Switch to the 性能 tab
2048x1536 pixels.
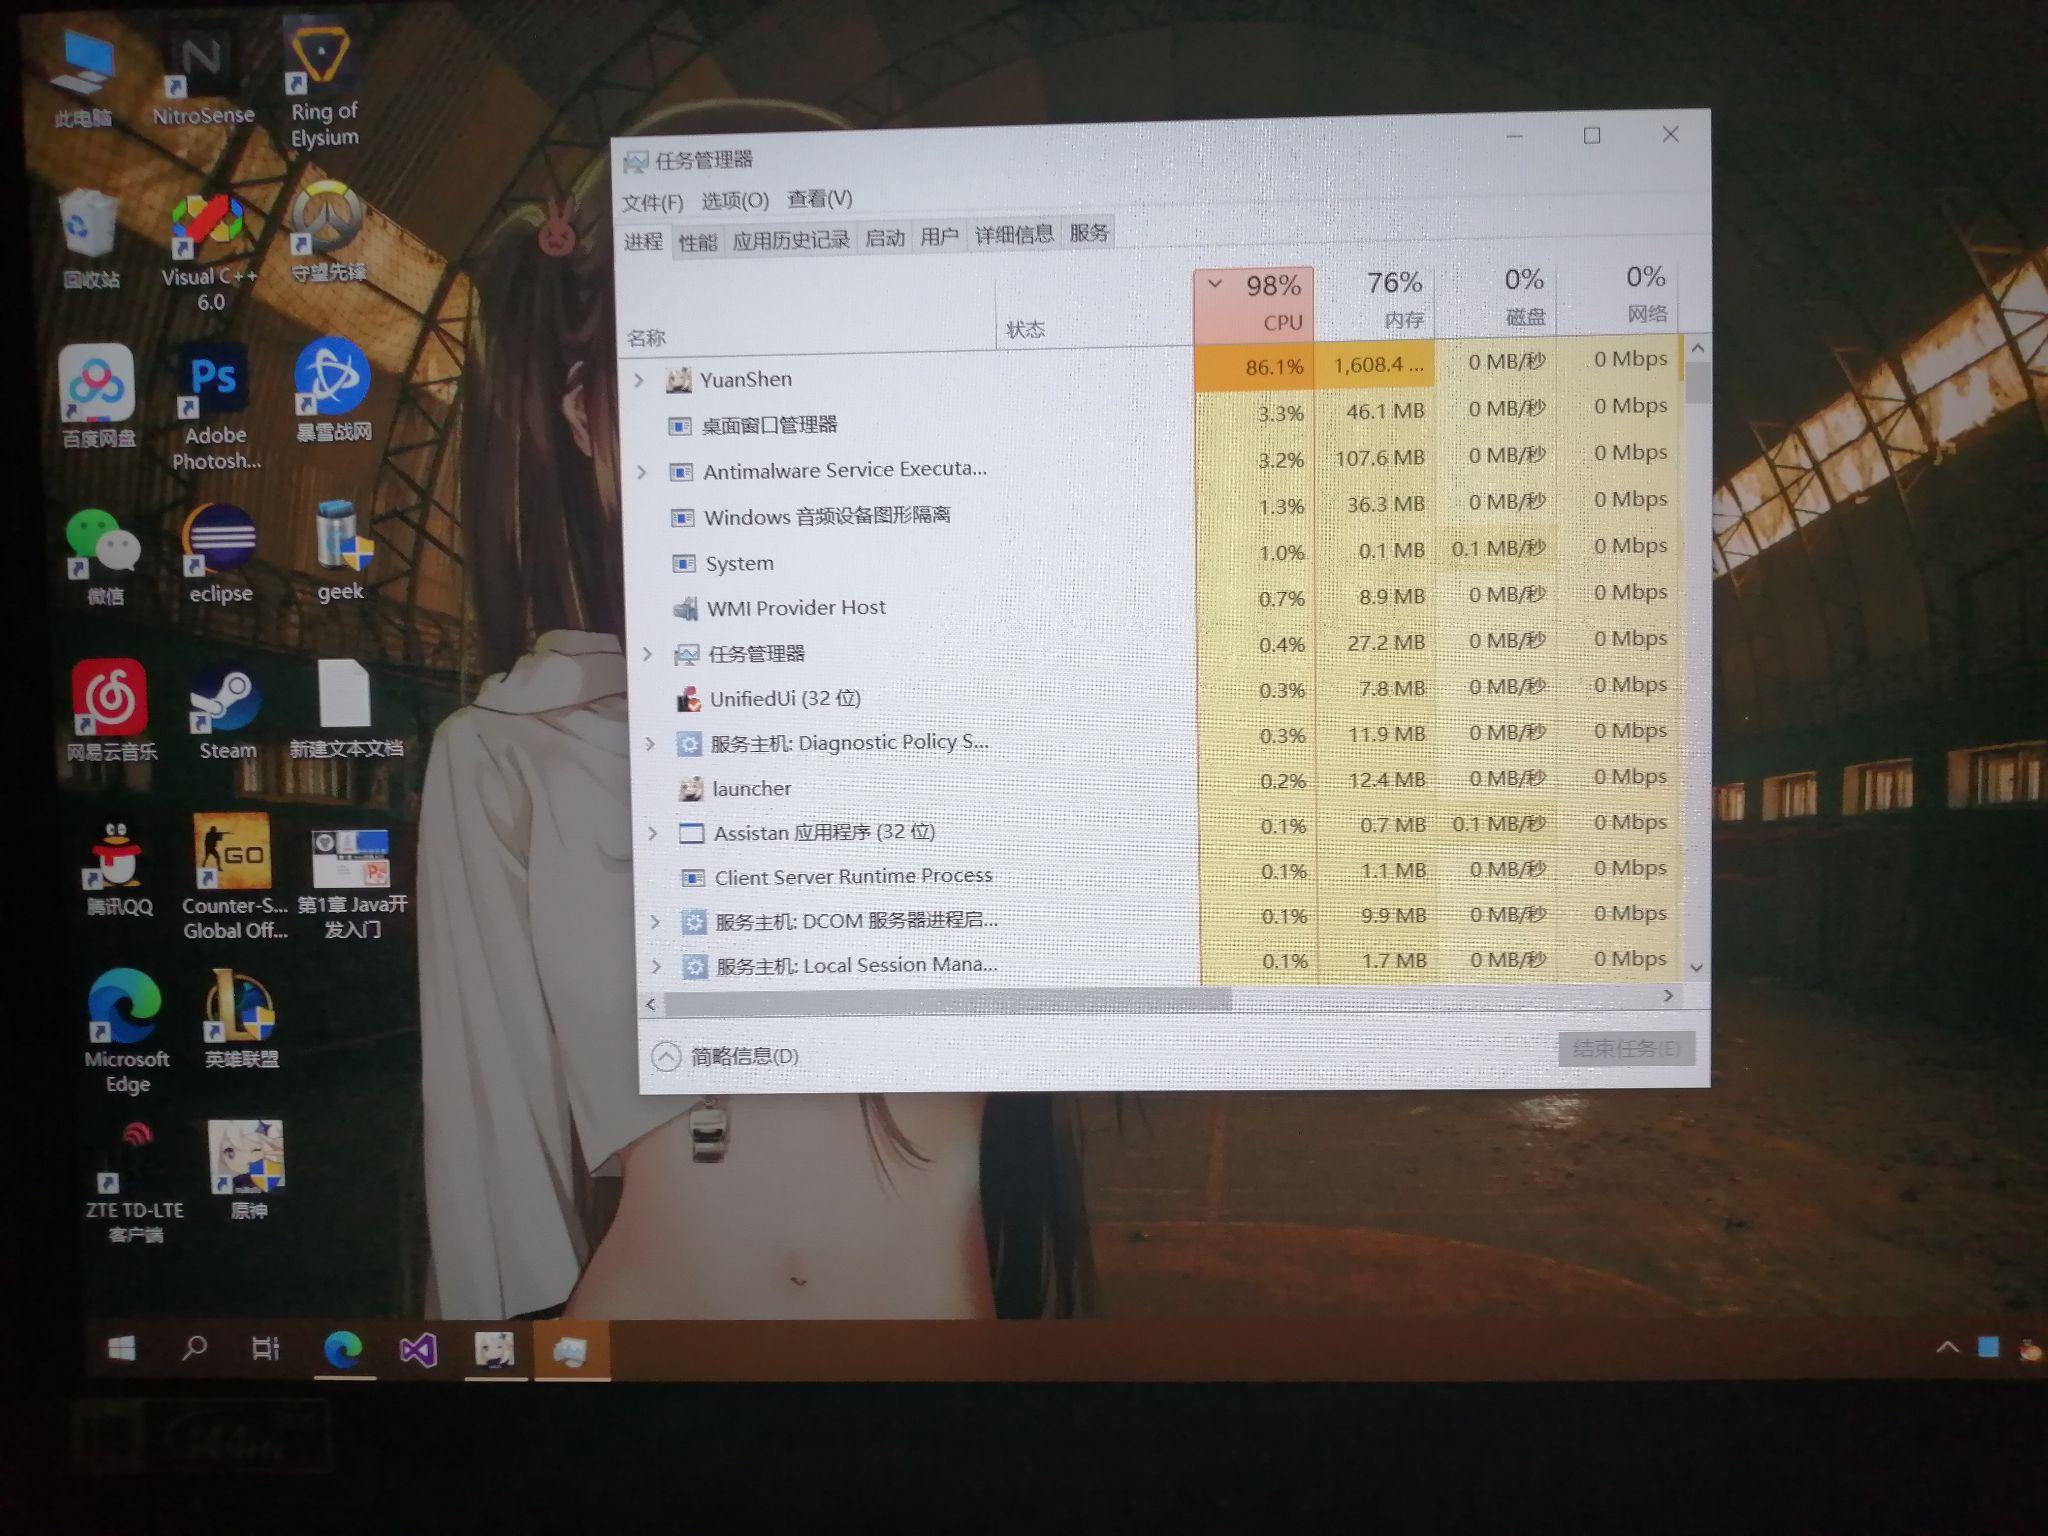pyautogui.click(x=697, y=242)
